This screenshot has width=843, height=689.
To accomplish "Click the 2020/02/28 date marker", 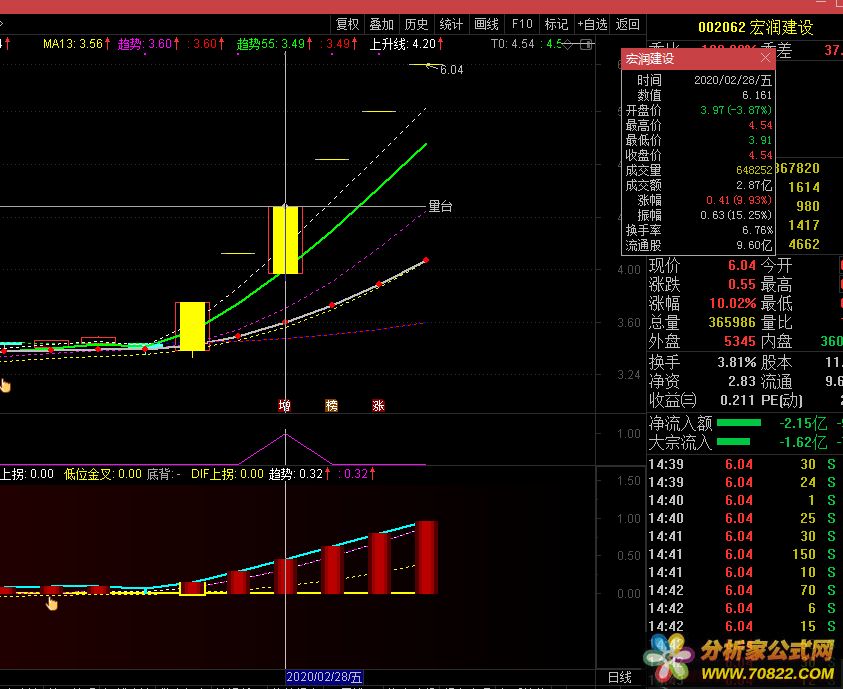I will pyautogui.click(x=324, y=677).
